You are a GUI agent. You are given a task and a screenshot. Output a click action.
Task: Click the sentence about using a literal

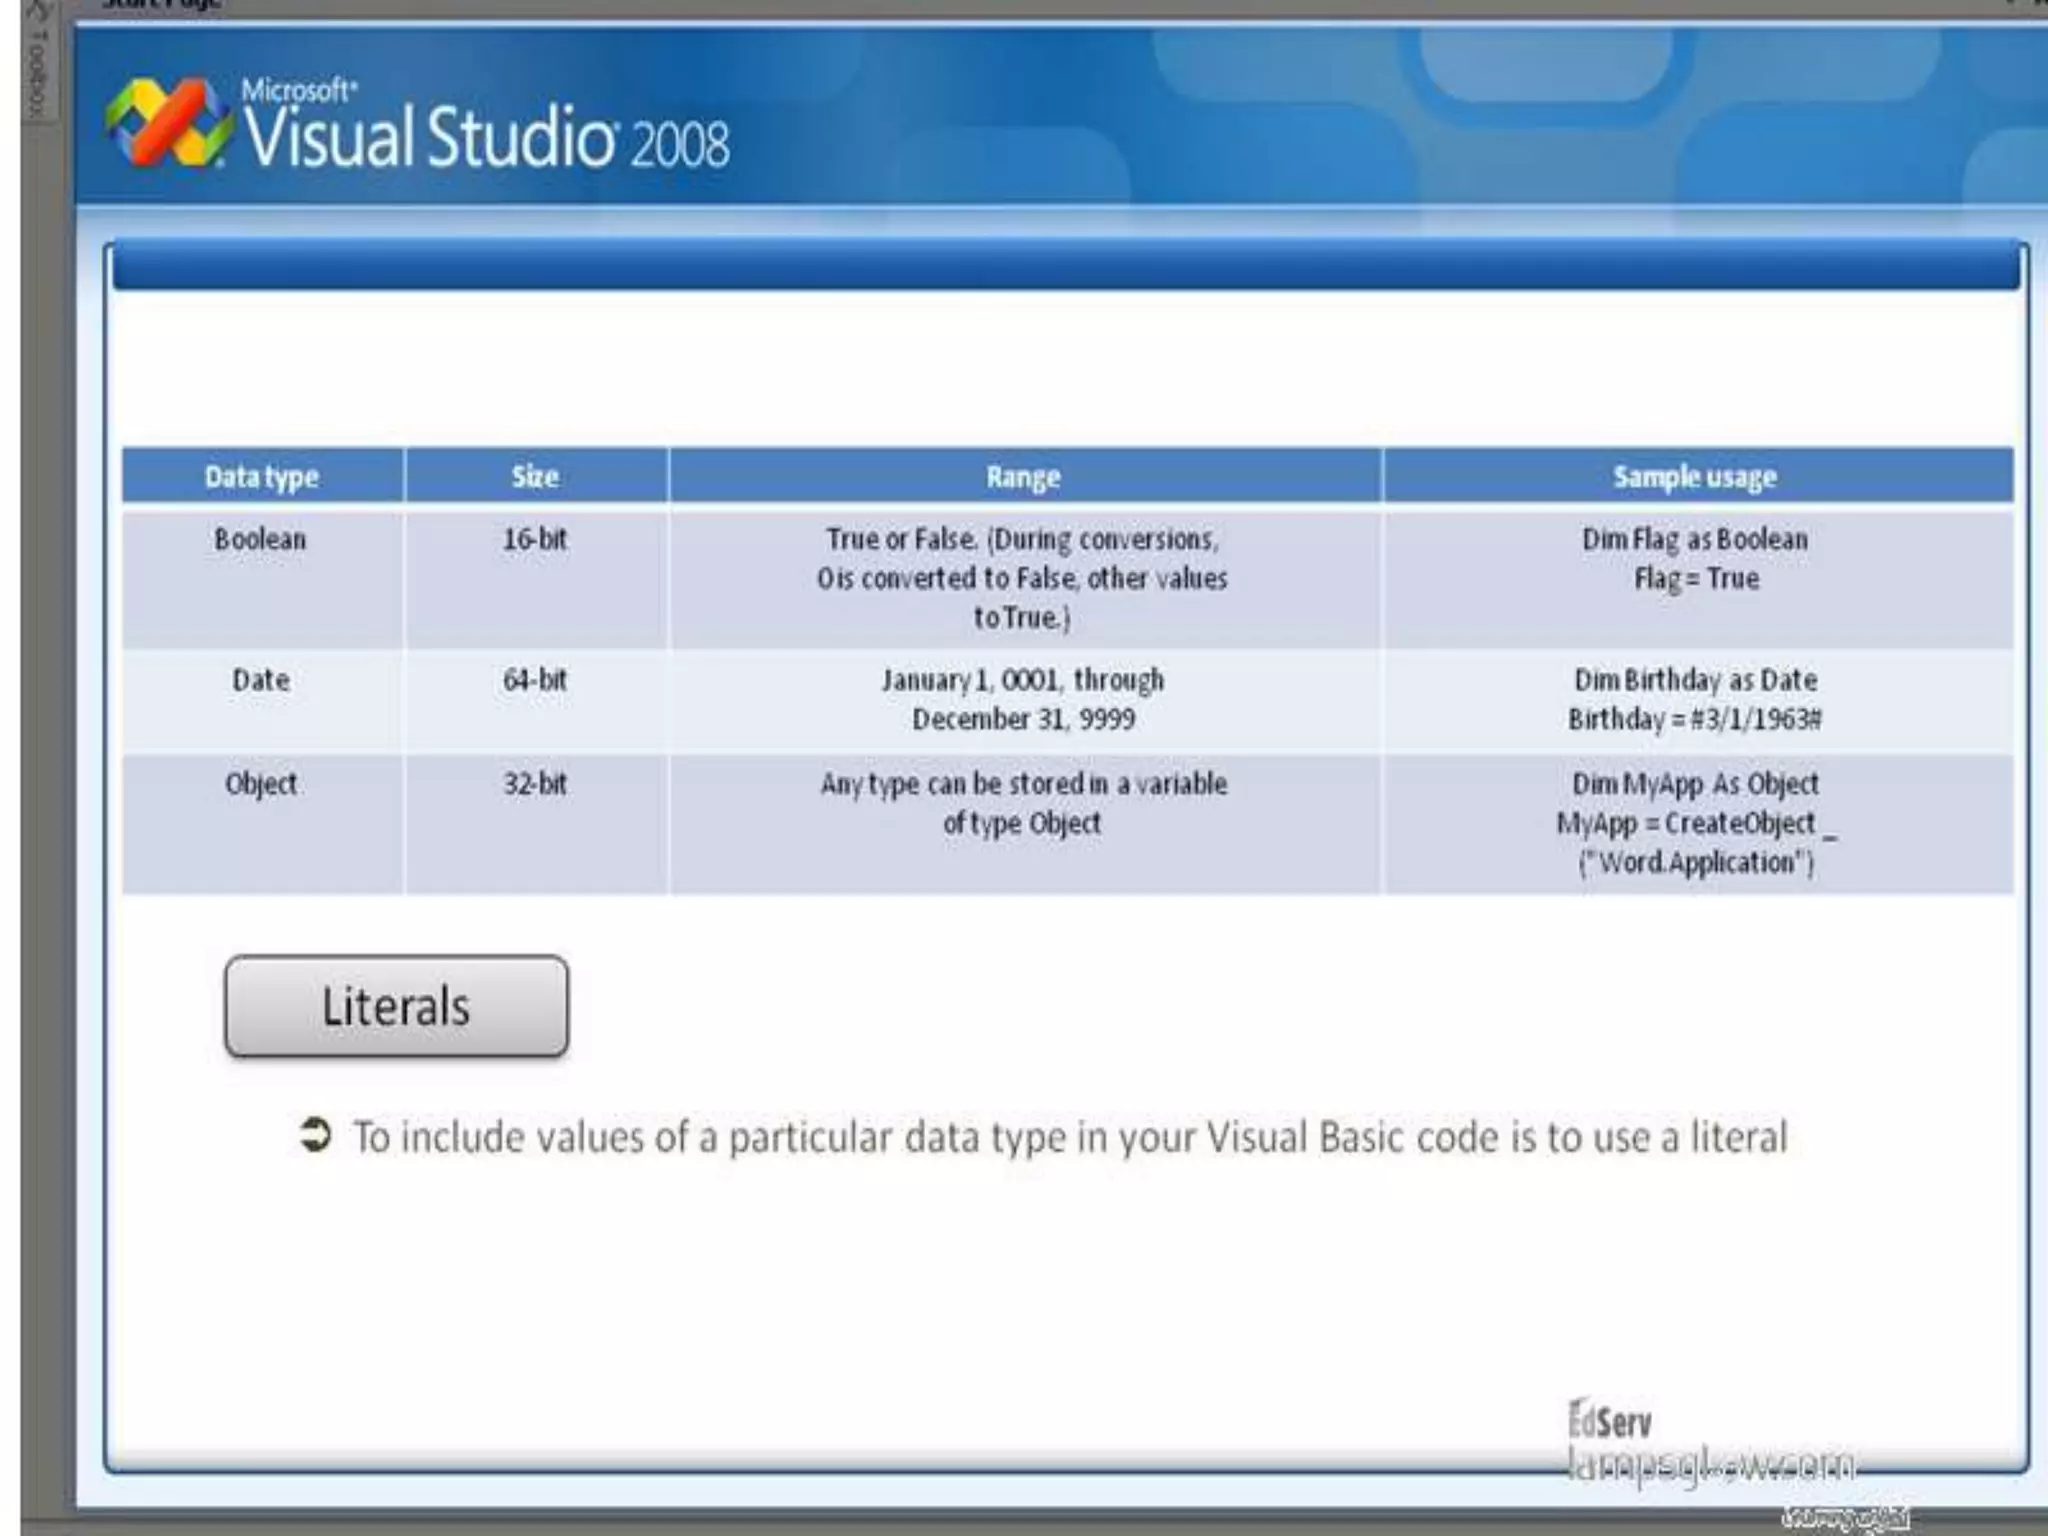point(1070,1138)
